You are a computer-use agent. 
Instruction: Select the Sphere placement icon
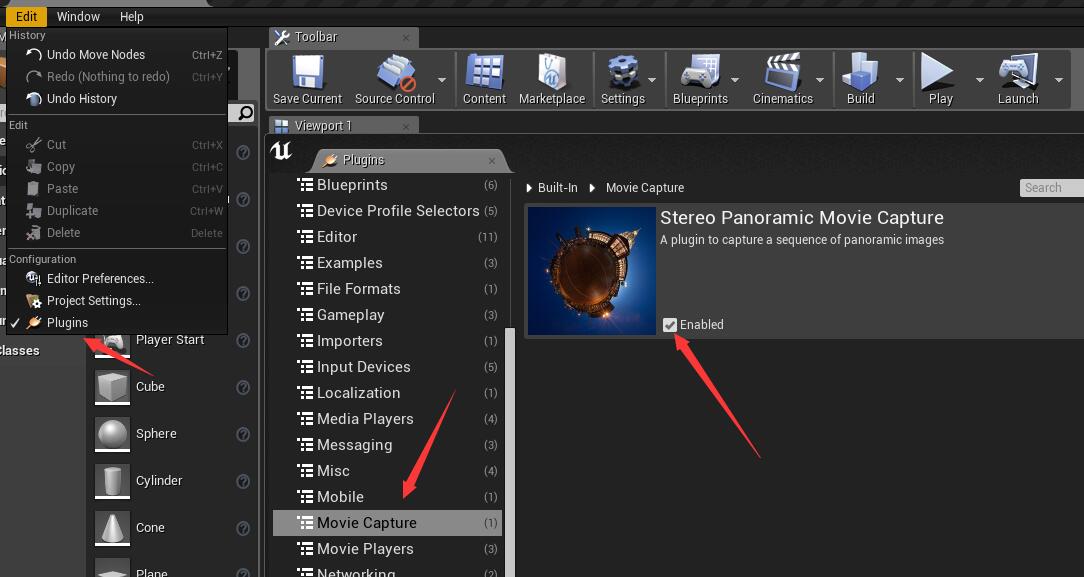coord(112,434)
